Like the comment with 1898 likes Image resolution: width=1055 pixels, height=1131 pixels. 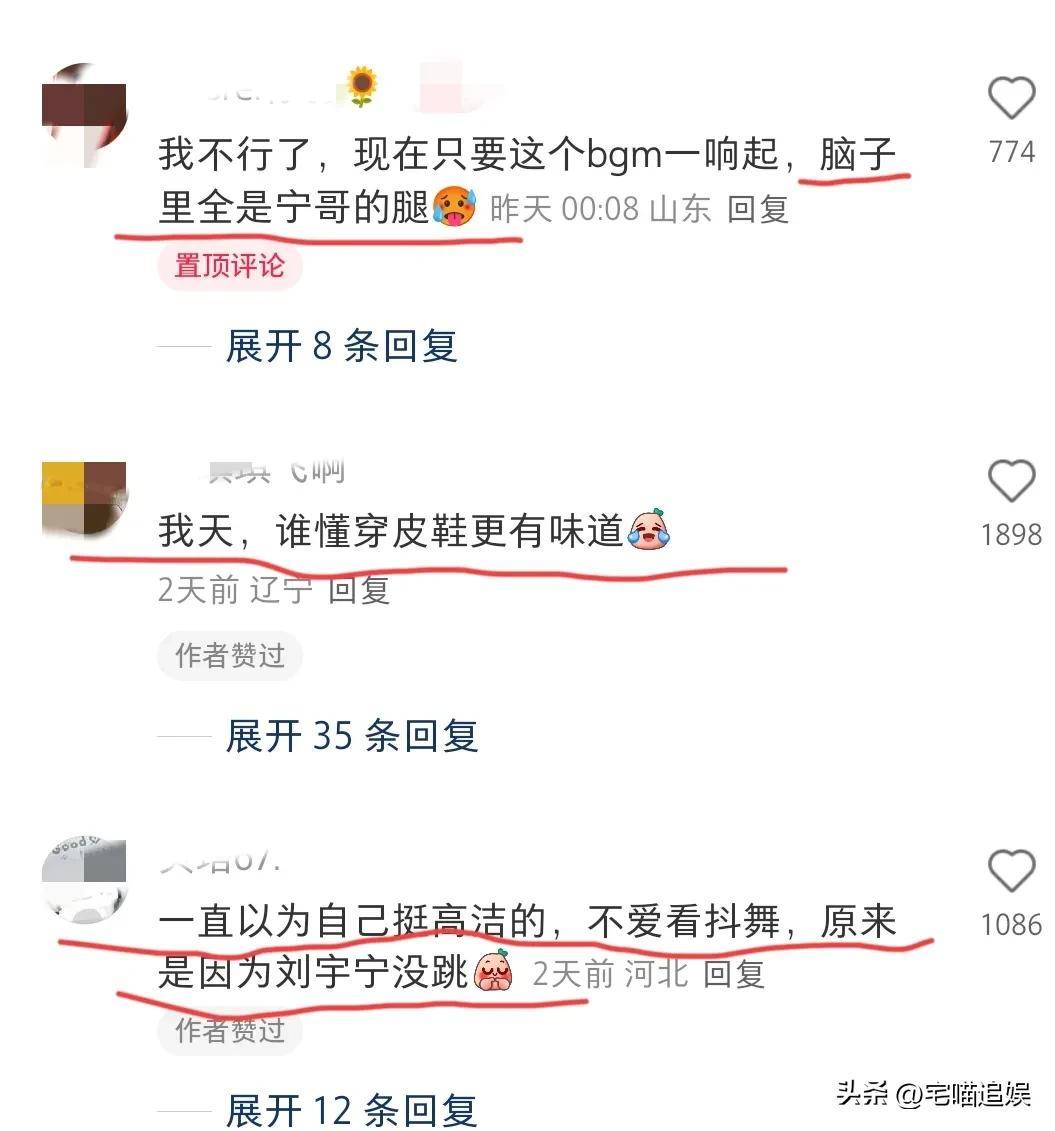pyautogui.click(x=1011, y=480)
